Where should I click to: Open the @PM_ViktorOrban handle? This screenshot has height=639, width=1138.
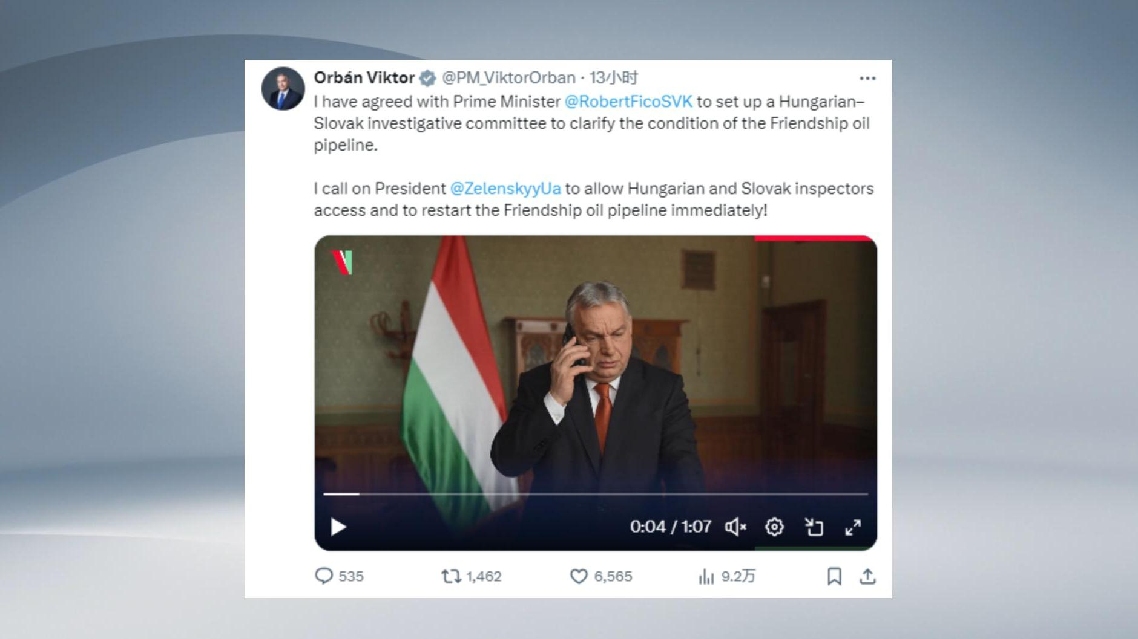[509, 78]
